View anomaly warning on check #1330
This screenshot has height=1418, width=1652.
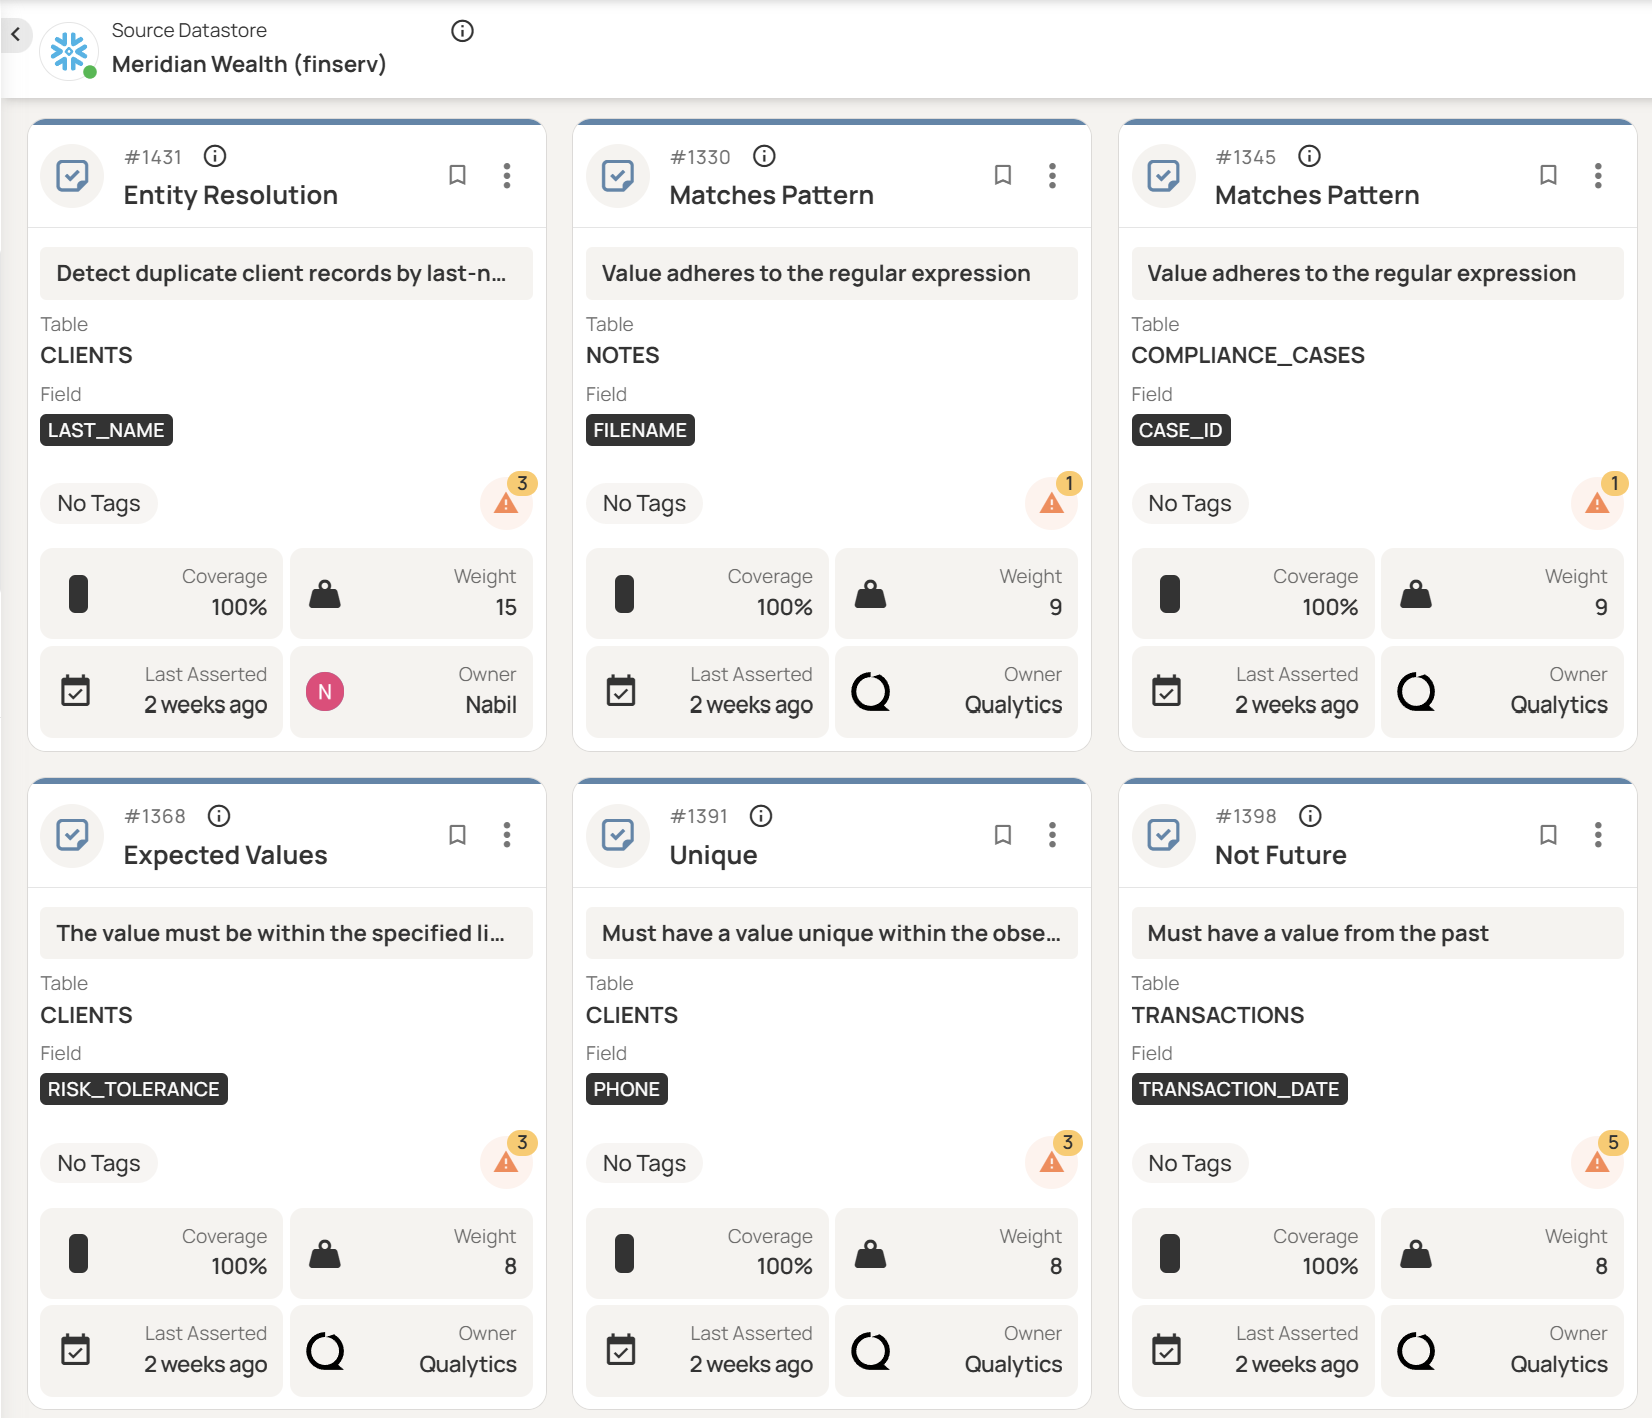(x=1053, y=501)
